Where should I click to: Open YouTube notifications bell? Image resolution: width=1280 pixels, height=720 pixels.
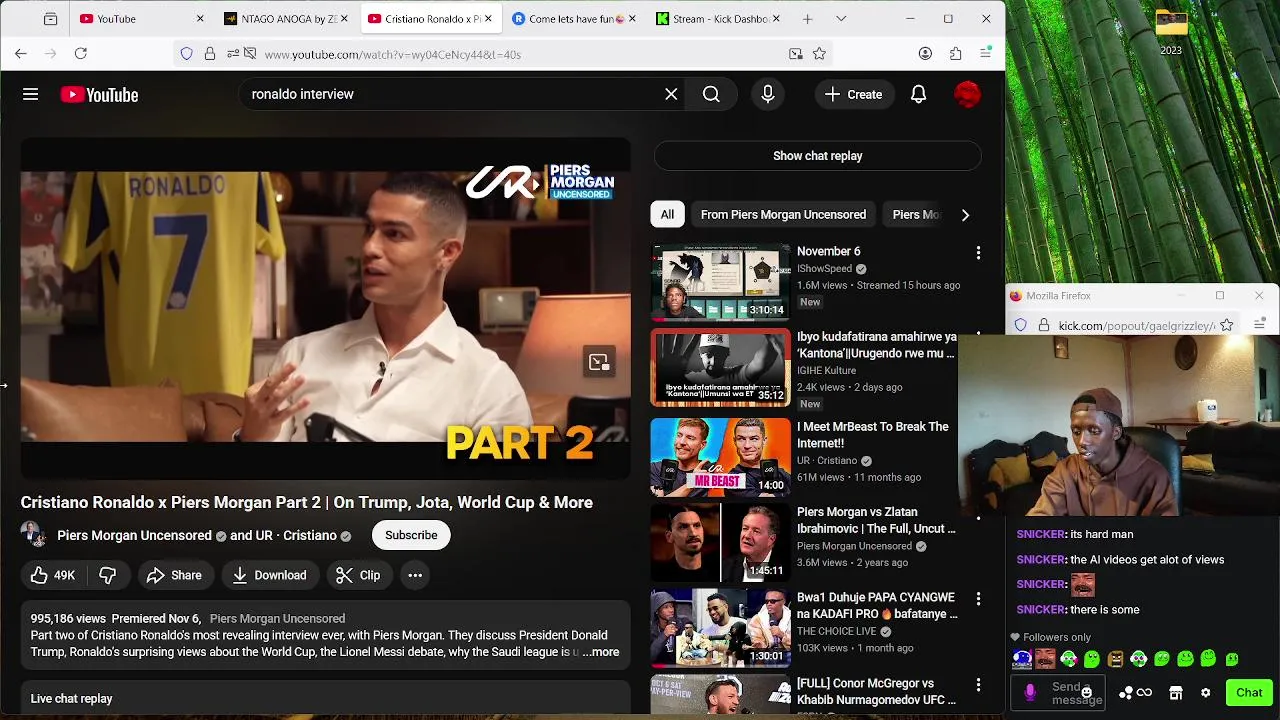tap(918, 94)
